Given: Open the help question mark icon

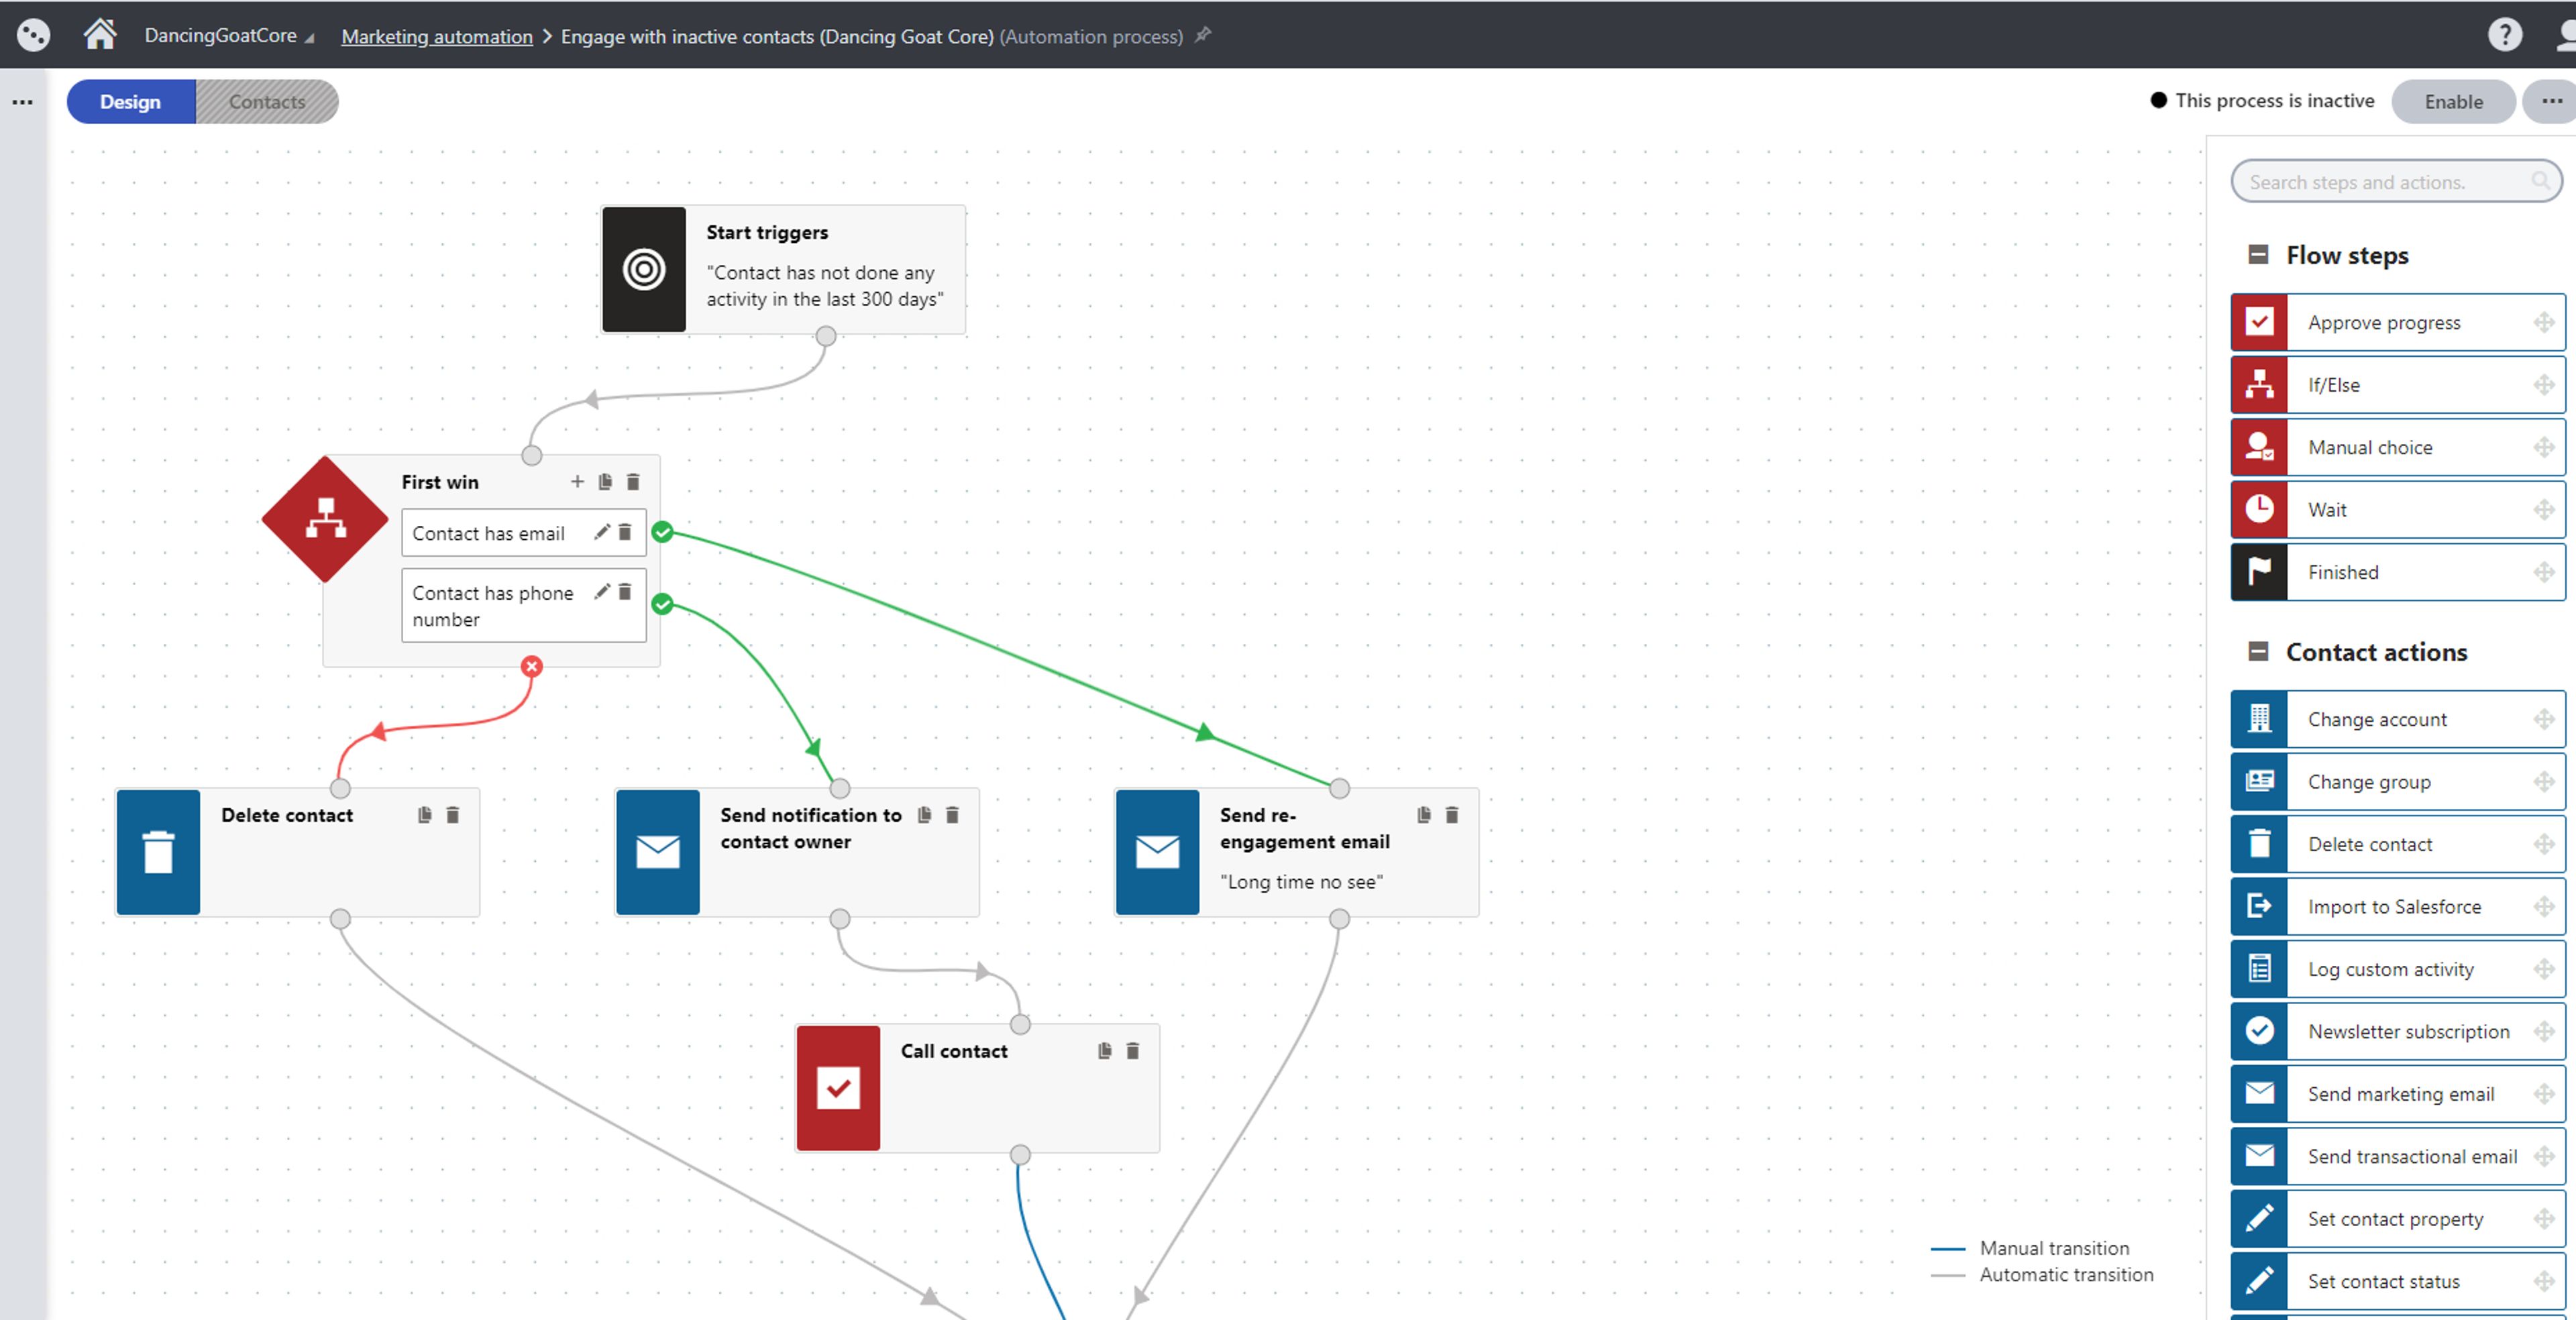Looking at the screenshot, I should tap(2504, 35).
